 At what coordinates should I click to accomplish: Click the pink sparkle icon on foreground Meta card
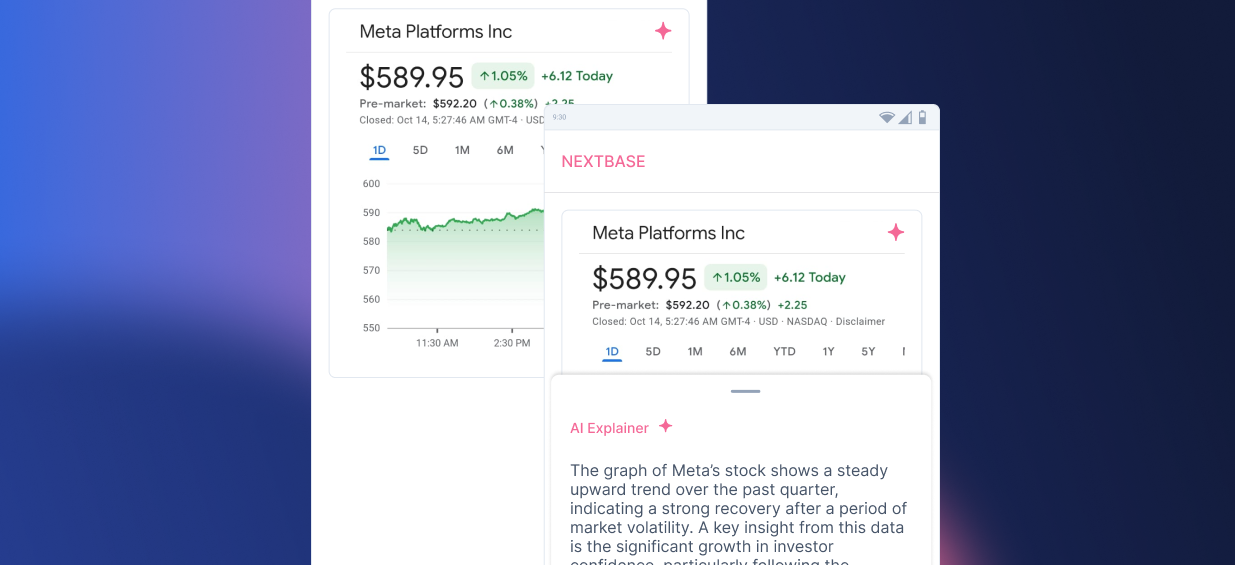click(896, 232)
